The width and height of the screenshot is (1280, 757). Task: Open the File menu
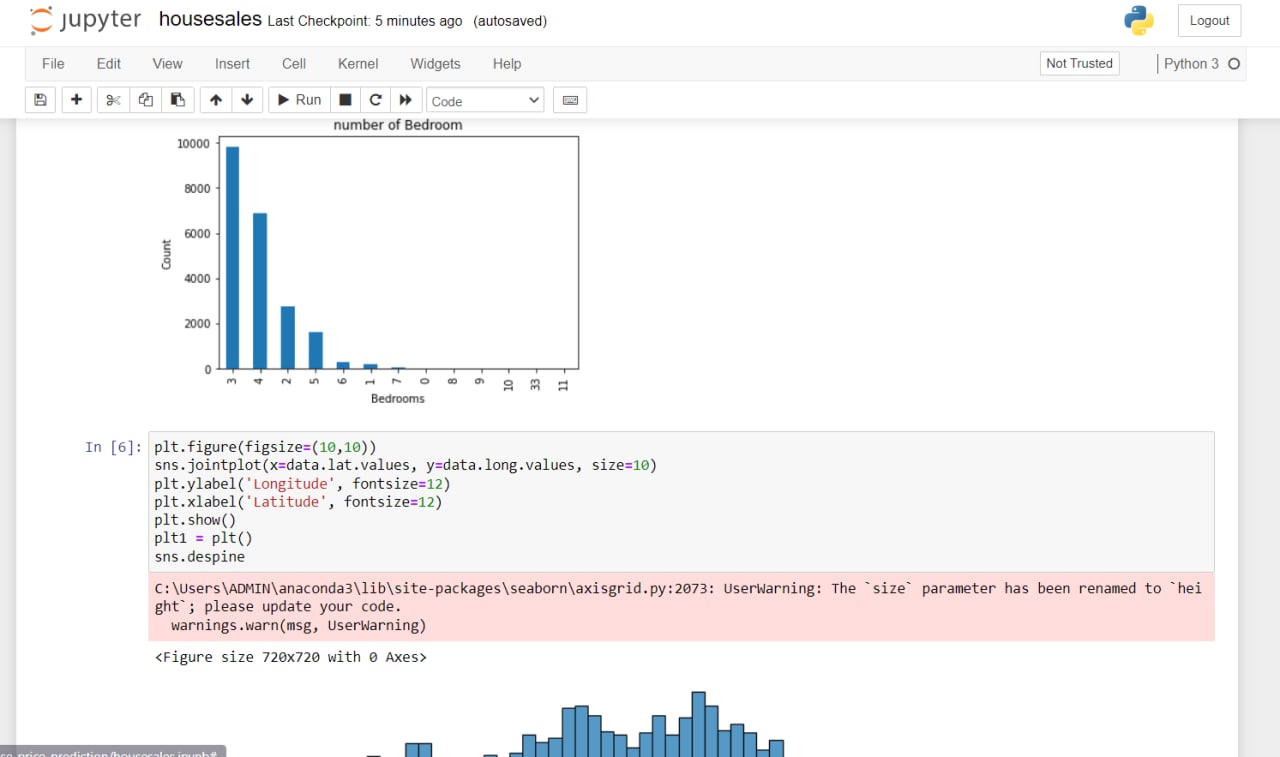53,64
